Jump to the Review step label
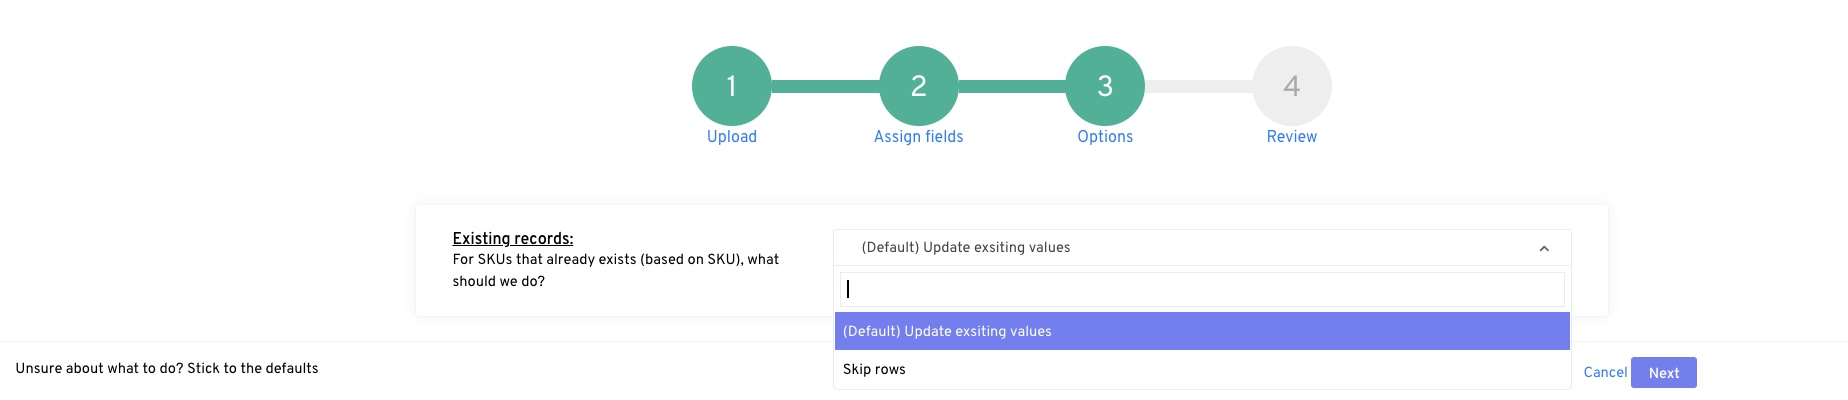The image size is (1848, 400). click(1291, 137)
